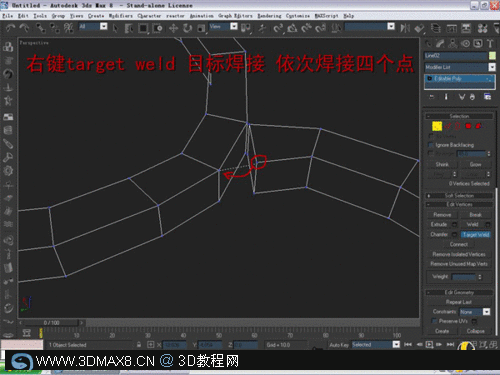This screenshot has width=500, height=375.
Task: Open the File menu
Action: tap(7, 16)
